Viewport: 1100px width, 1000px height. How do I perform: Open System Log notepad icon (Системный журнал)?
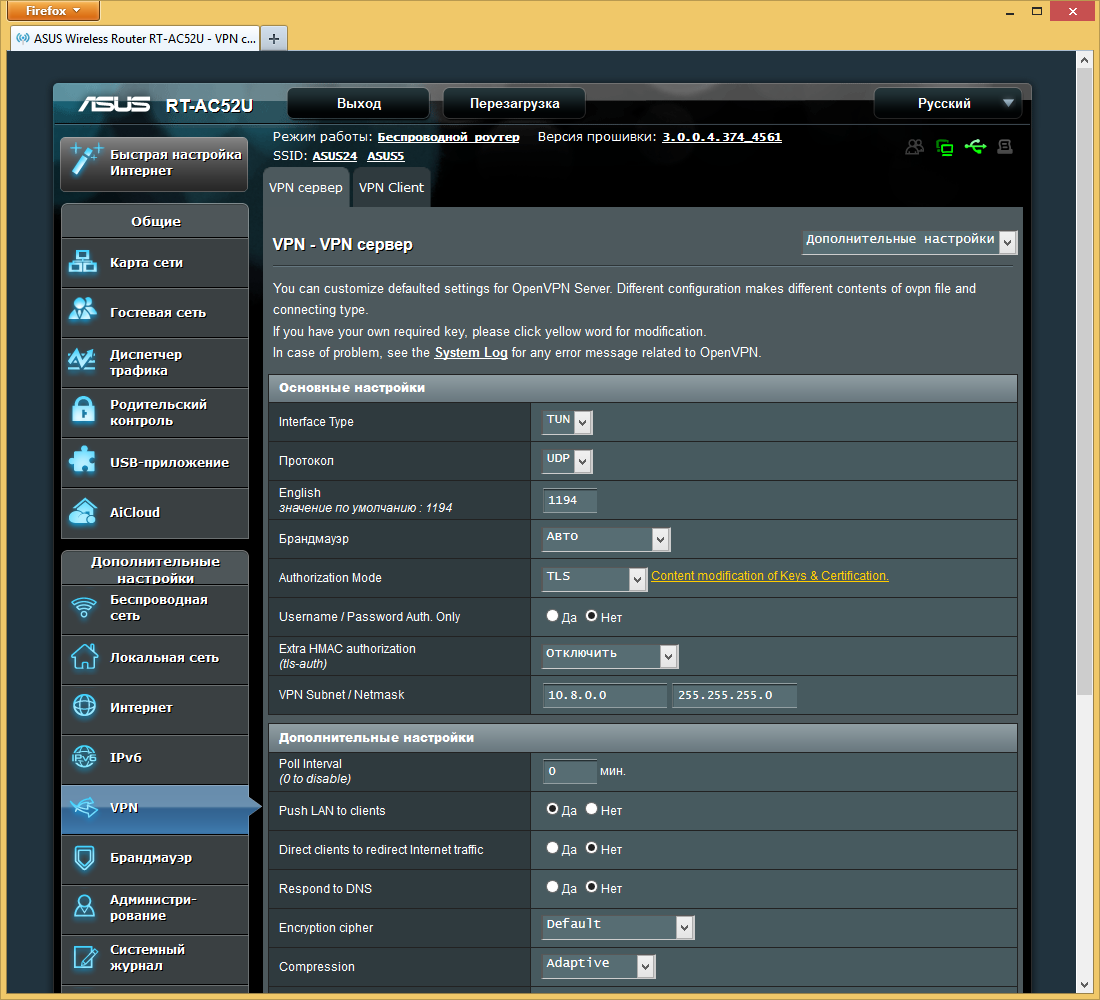tap(86, 956)
